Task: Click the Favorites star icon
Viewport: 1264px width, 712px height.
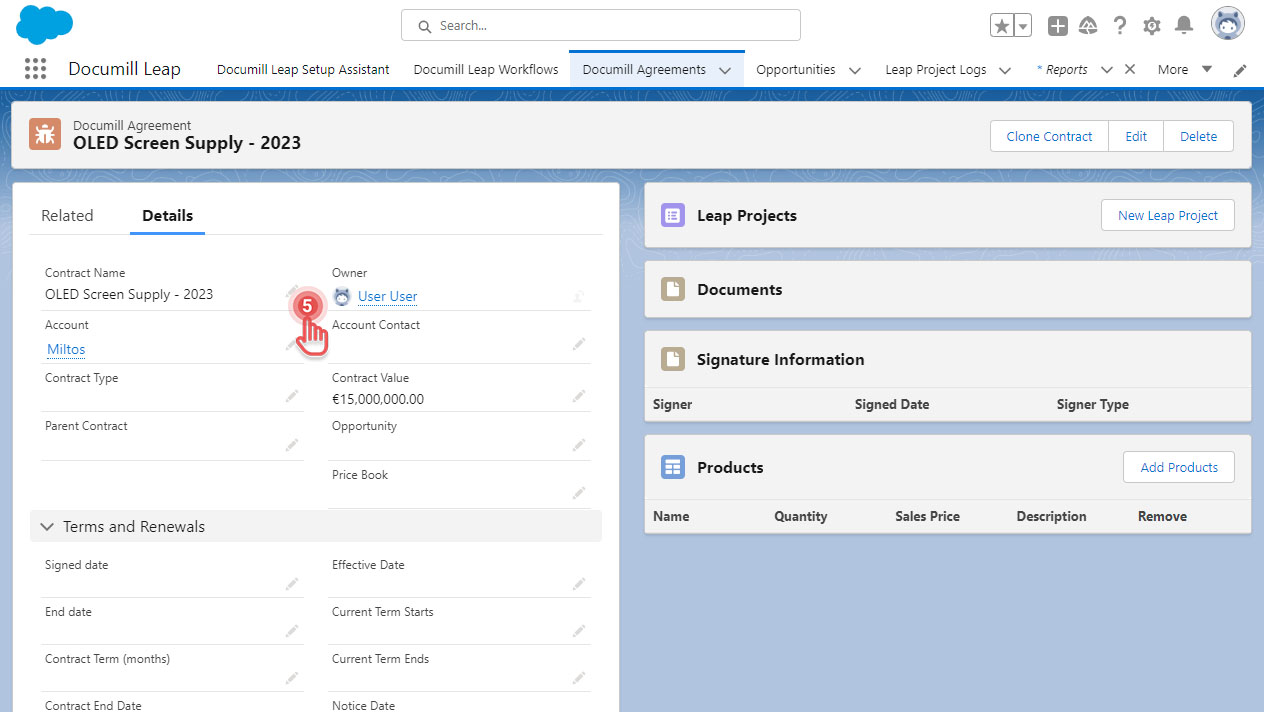Action: (1001, 26)
